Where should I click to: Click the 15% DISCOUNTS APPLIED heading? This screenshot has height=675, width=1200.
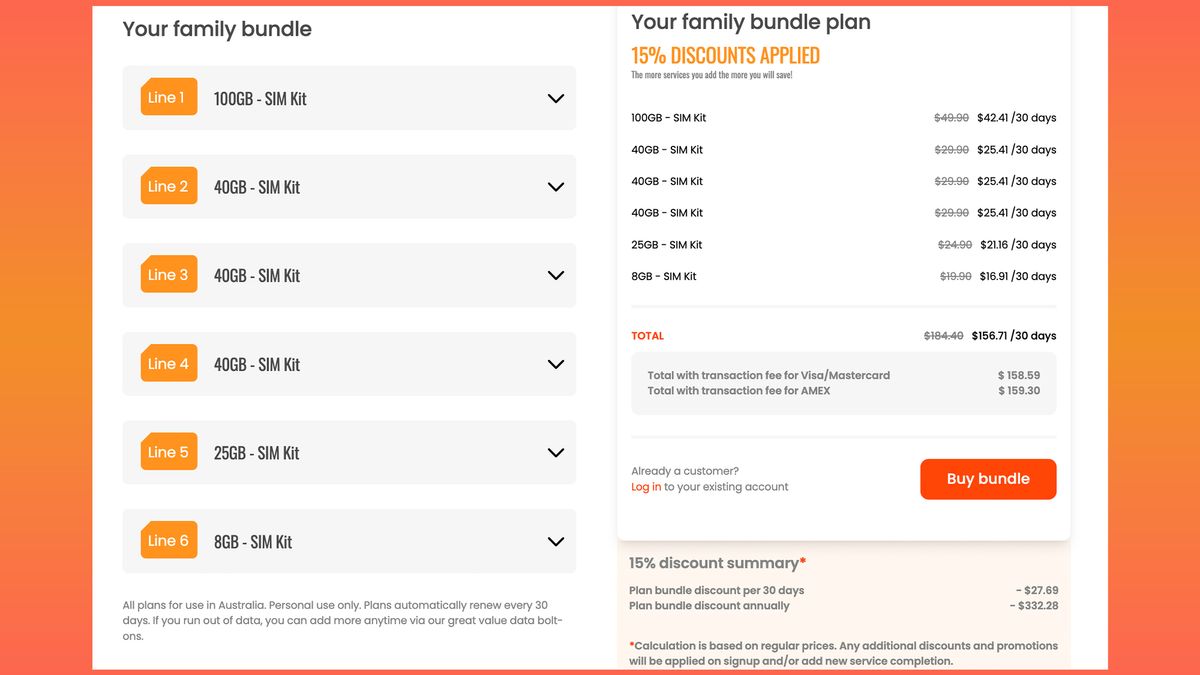point(725,56)
